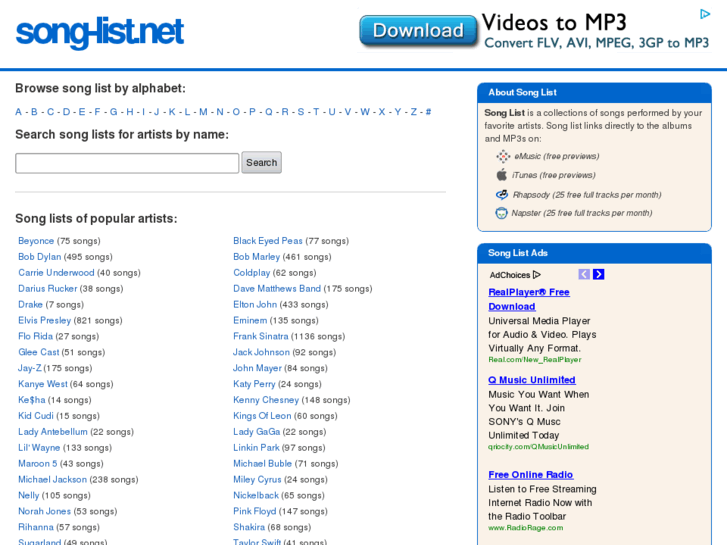
Task: Open the Free Online Radio ad link
Action: tap(530, 474)
